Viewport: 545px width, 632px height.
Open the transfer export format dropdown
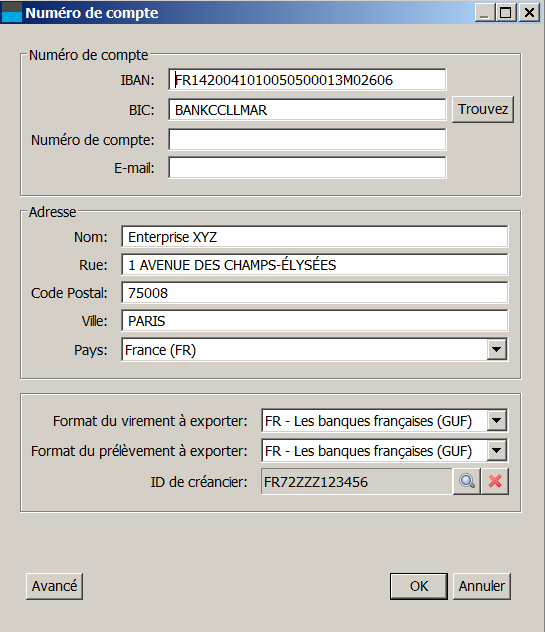497,420
